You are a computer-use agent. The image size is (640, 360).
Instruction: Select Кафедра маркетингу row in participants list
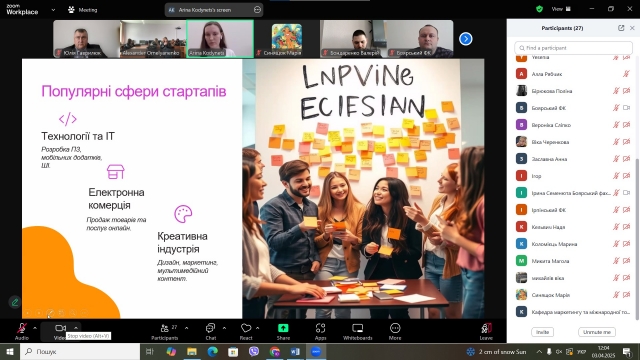tap(571, 312)
